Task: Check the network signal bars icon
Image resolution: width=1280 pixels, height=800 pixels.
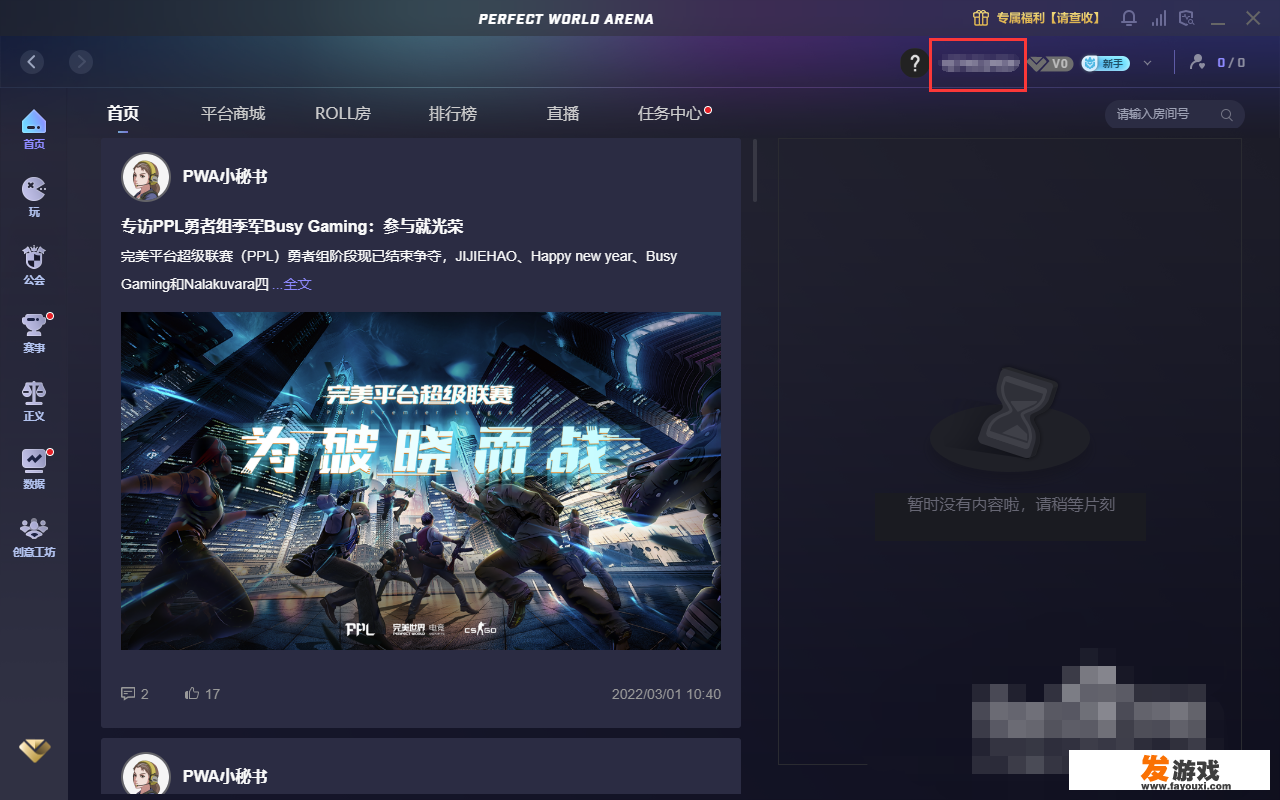Action: [x=1159, y=18]
